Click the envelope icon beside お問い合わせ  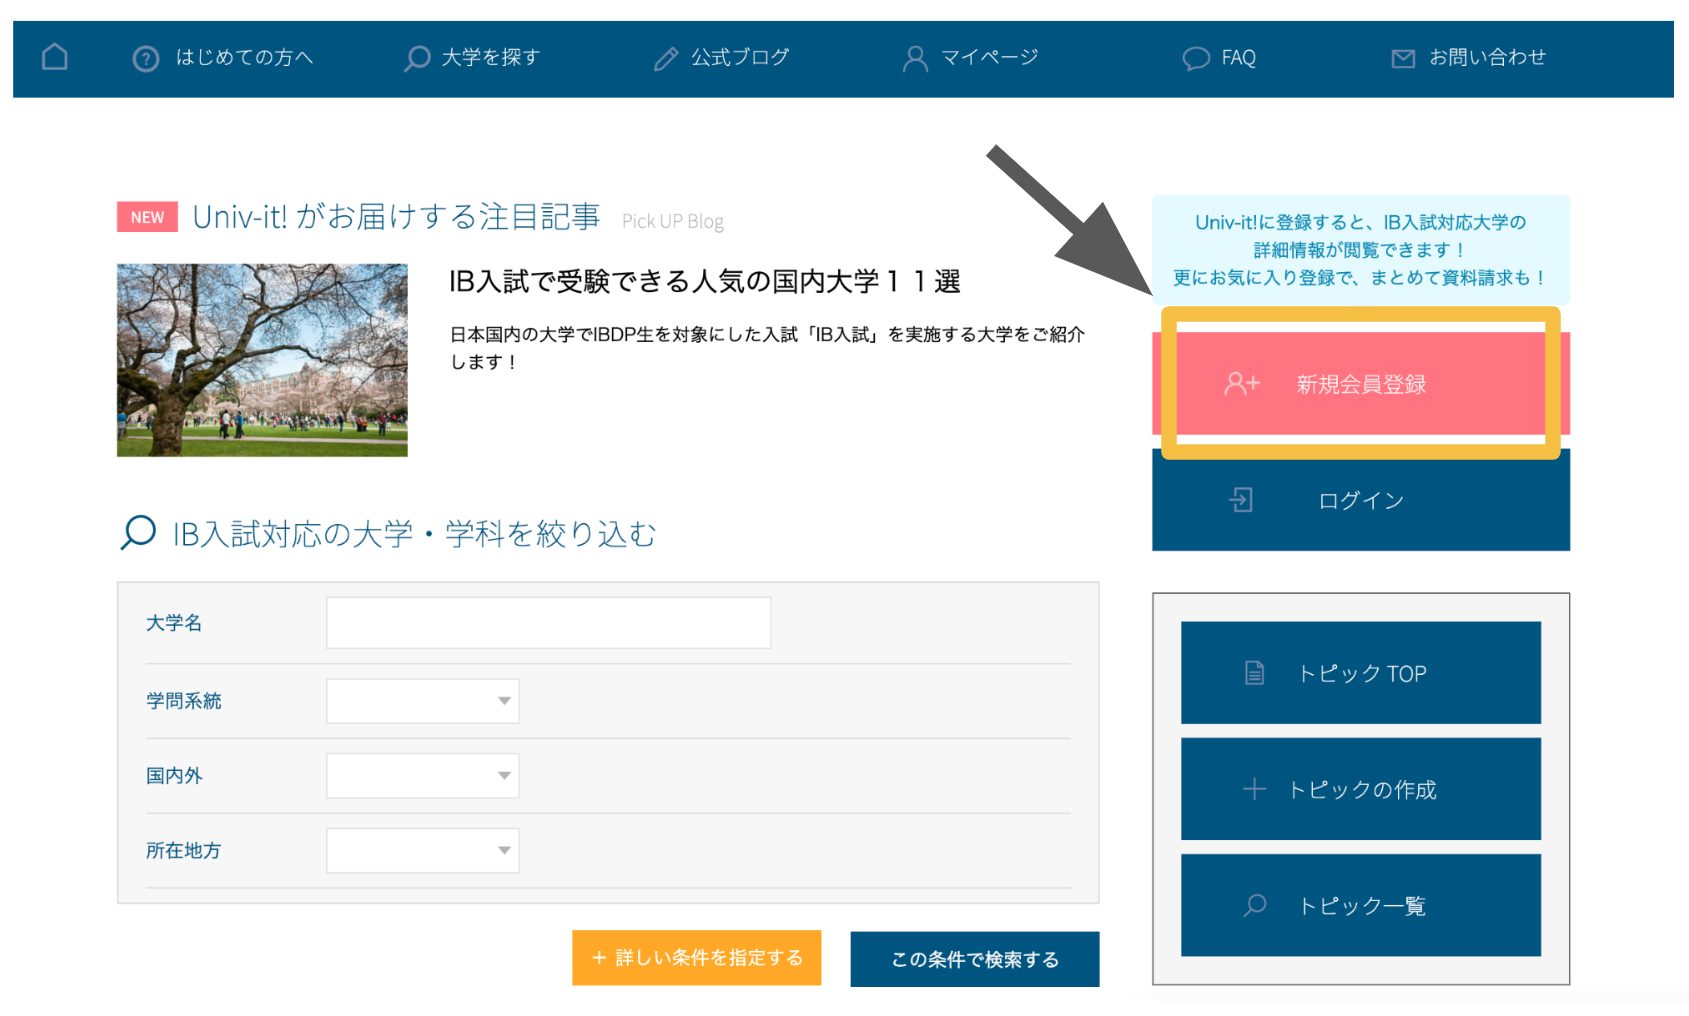click(1404, 59)
